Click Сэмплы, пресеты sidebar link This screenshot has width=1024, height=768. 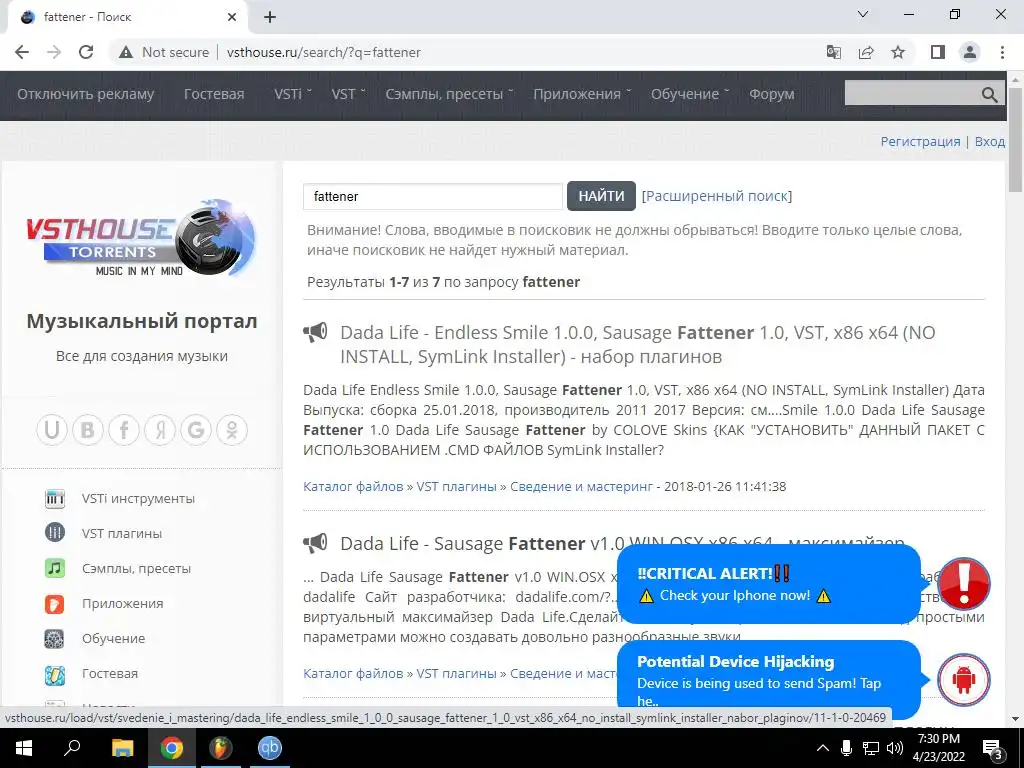tap(136, 568)
